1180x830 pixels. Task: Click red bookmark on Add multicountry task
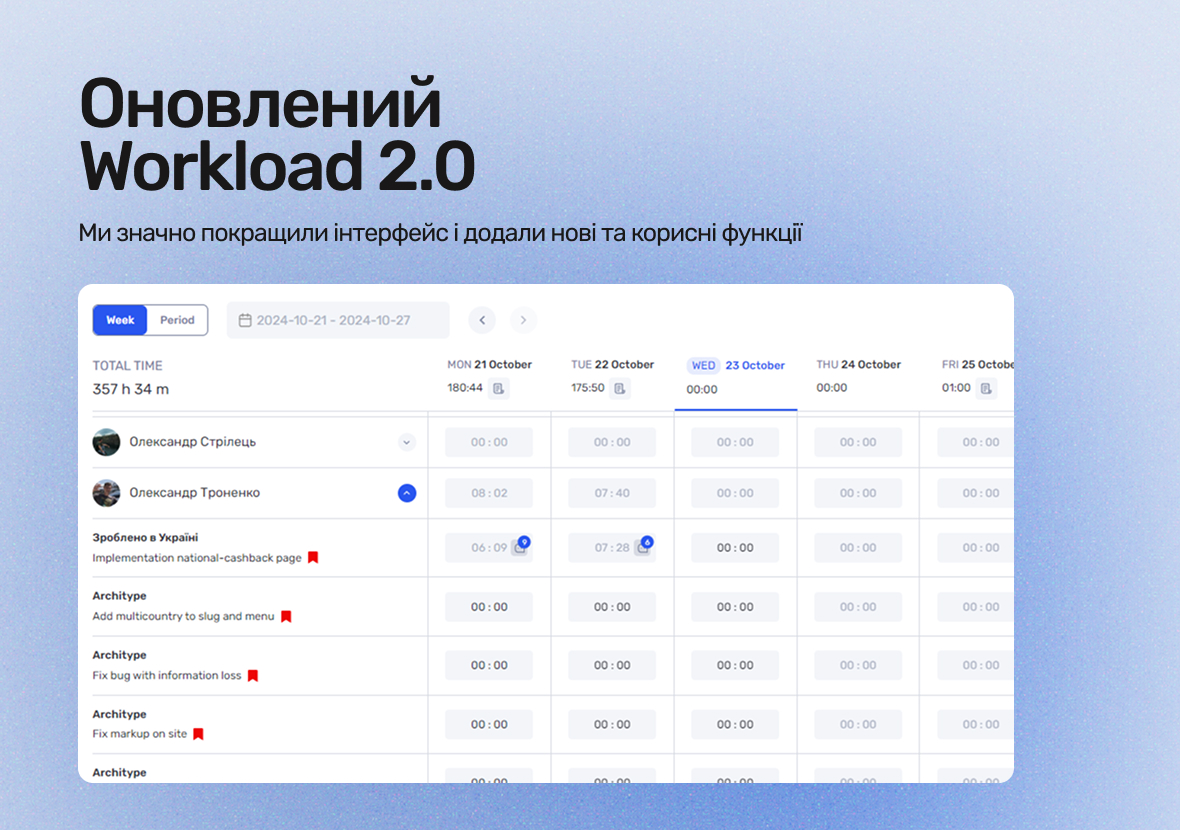[x=286, y=616]
